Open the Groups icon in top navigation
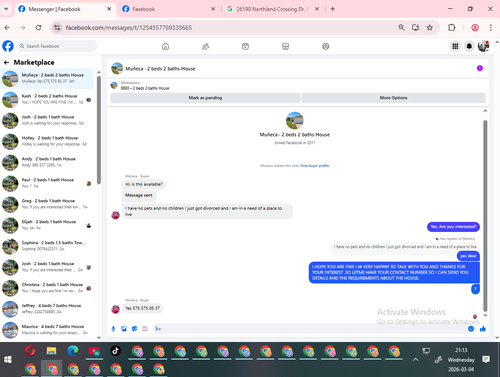The height and width of the screenshot is (377, 500). point(326,46)
